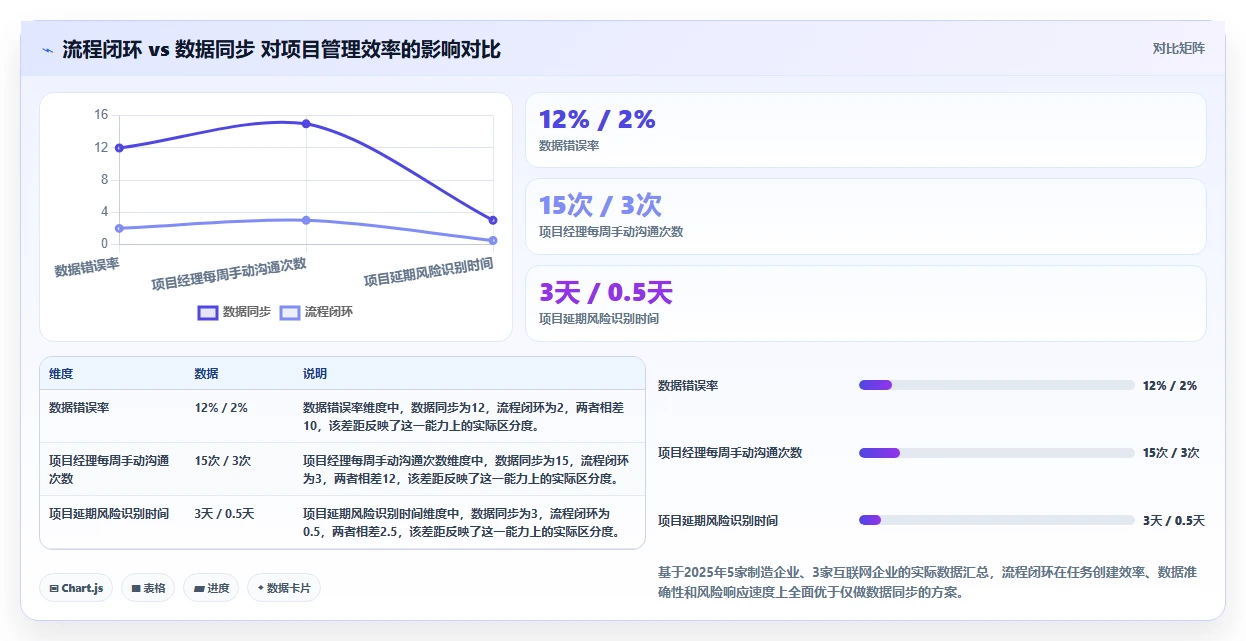Click the 数据错误率 progress bar
This screenshot has height=641, width=1246.
point(997,385)
